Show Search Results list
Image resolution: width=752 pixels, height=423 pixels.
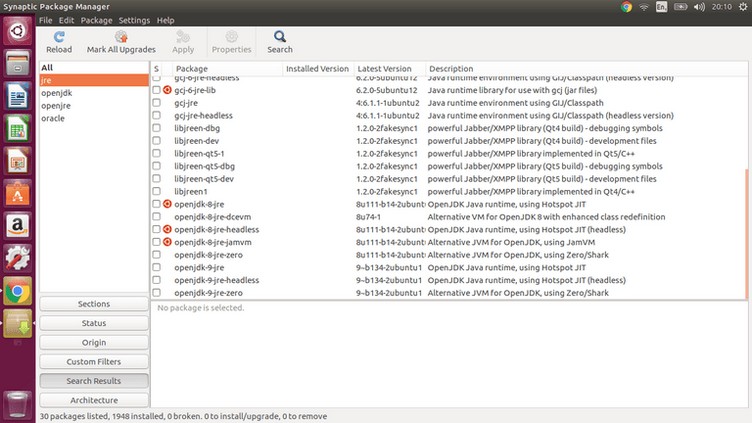[94, 381]
